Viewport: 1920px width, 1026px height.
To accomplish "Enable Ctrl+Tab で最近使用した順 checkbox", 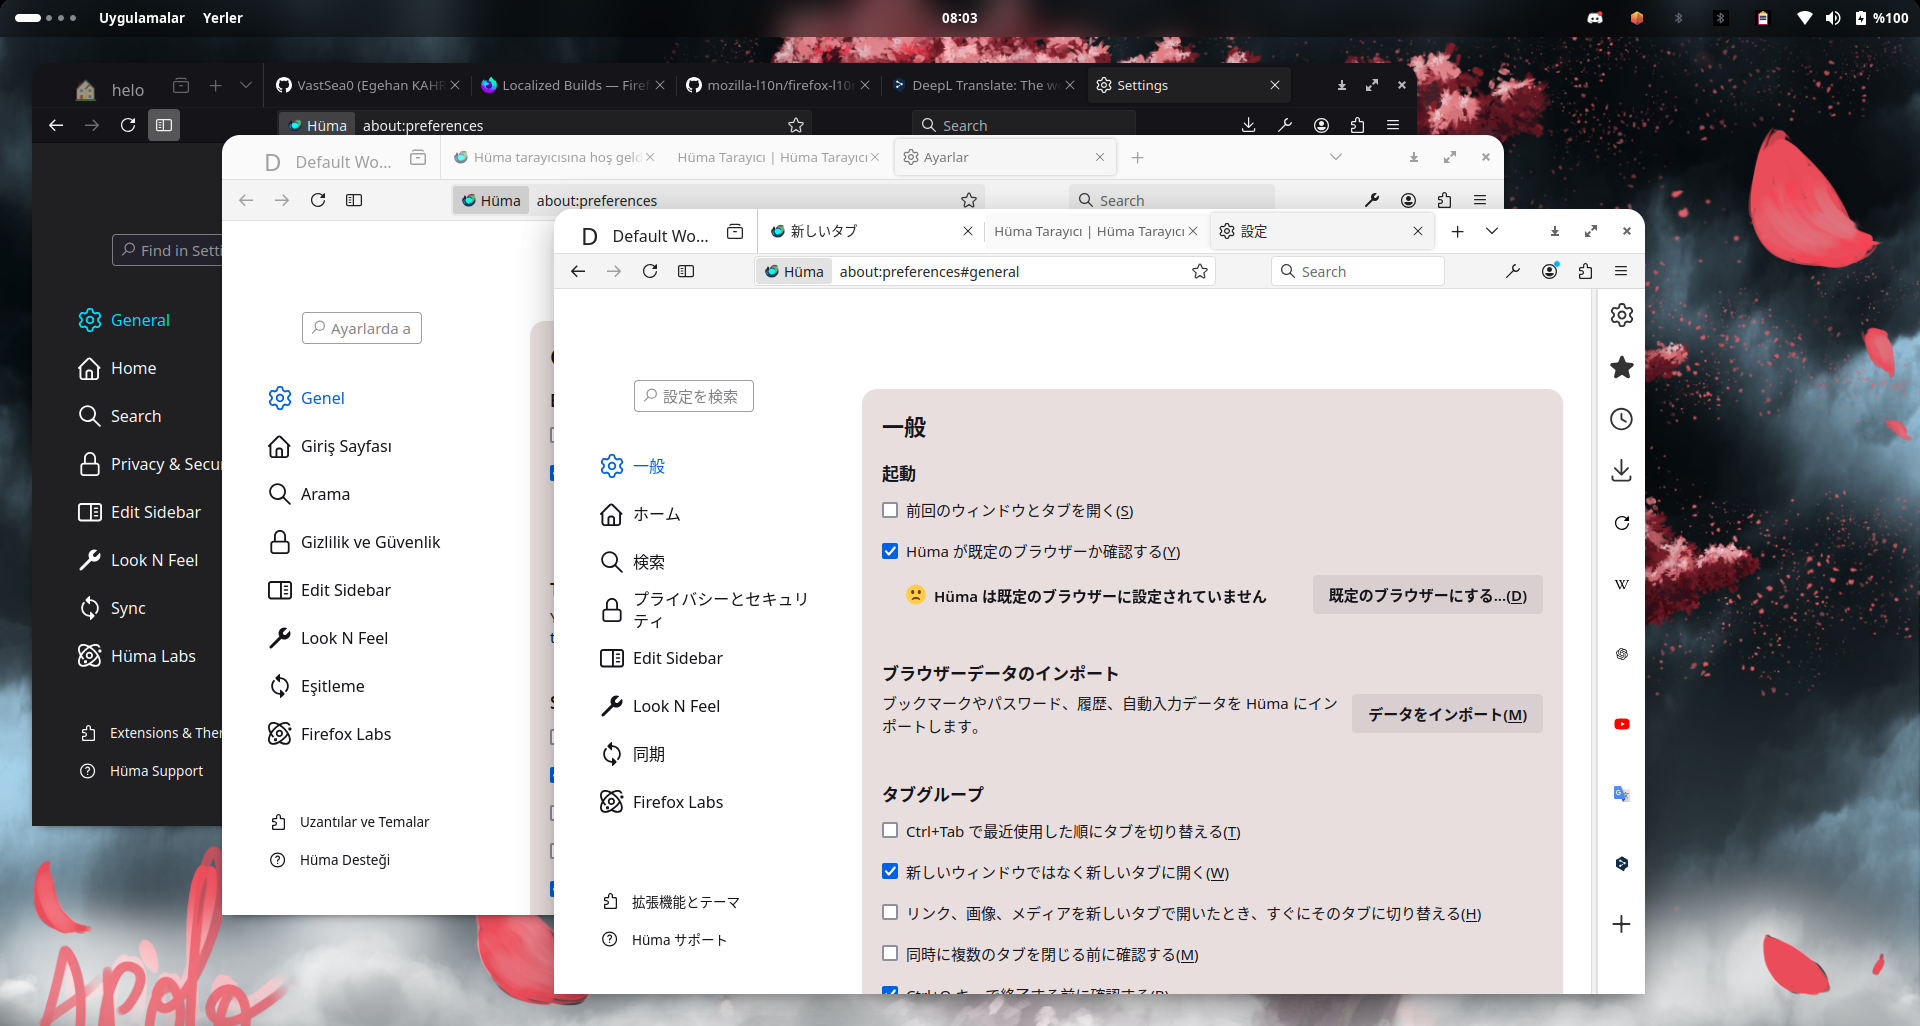I will (x=890, y=830).
